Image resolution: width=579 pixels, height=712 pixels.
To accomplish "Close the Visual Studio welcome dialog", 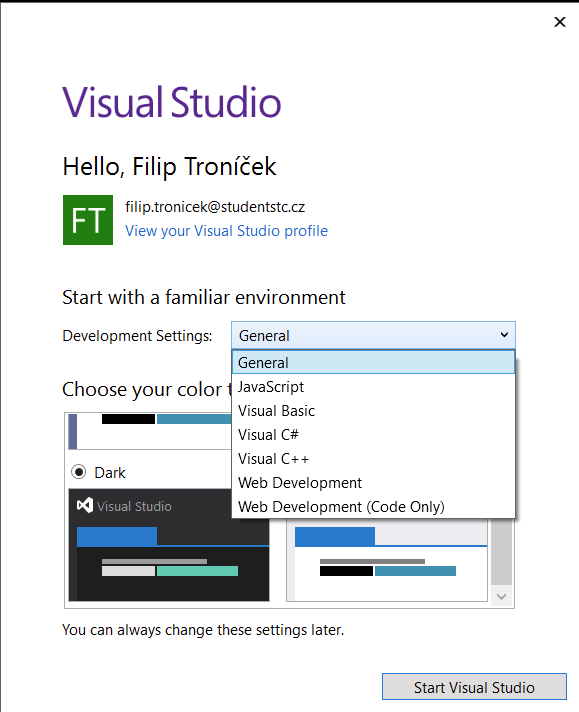I will pyautogui.click(x=559, y=22).
